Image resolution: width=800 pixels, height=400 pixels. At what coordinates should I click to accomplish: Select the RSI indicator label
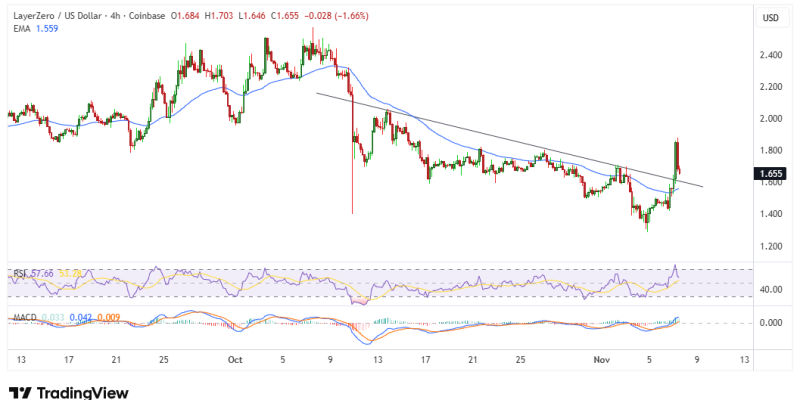(x=19, y=272)
